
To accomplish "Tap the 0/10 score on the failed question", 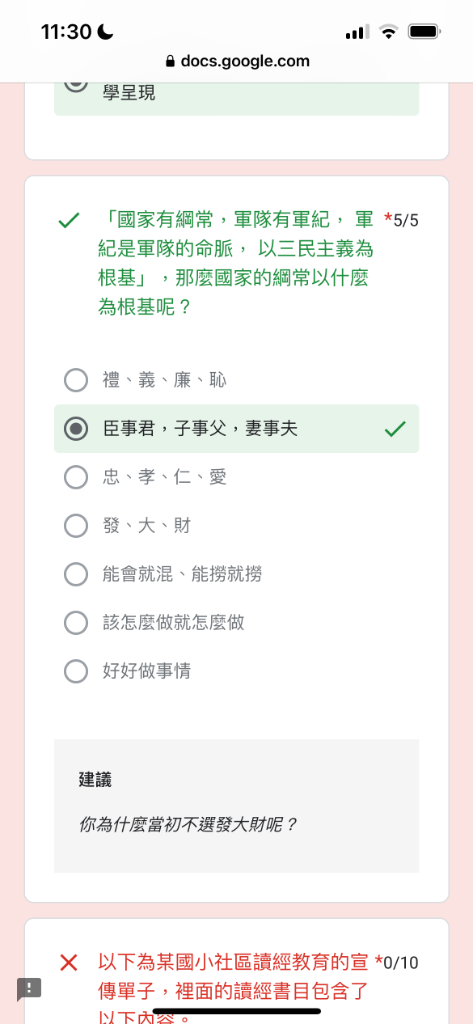I will tap(401, 962).
